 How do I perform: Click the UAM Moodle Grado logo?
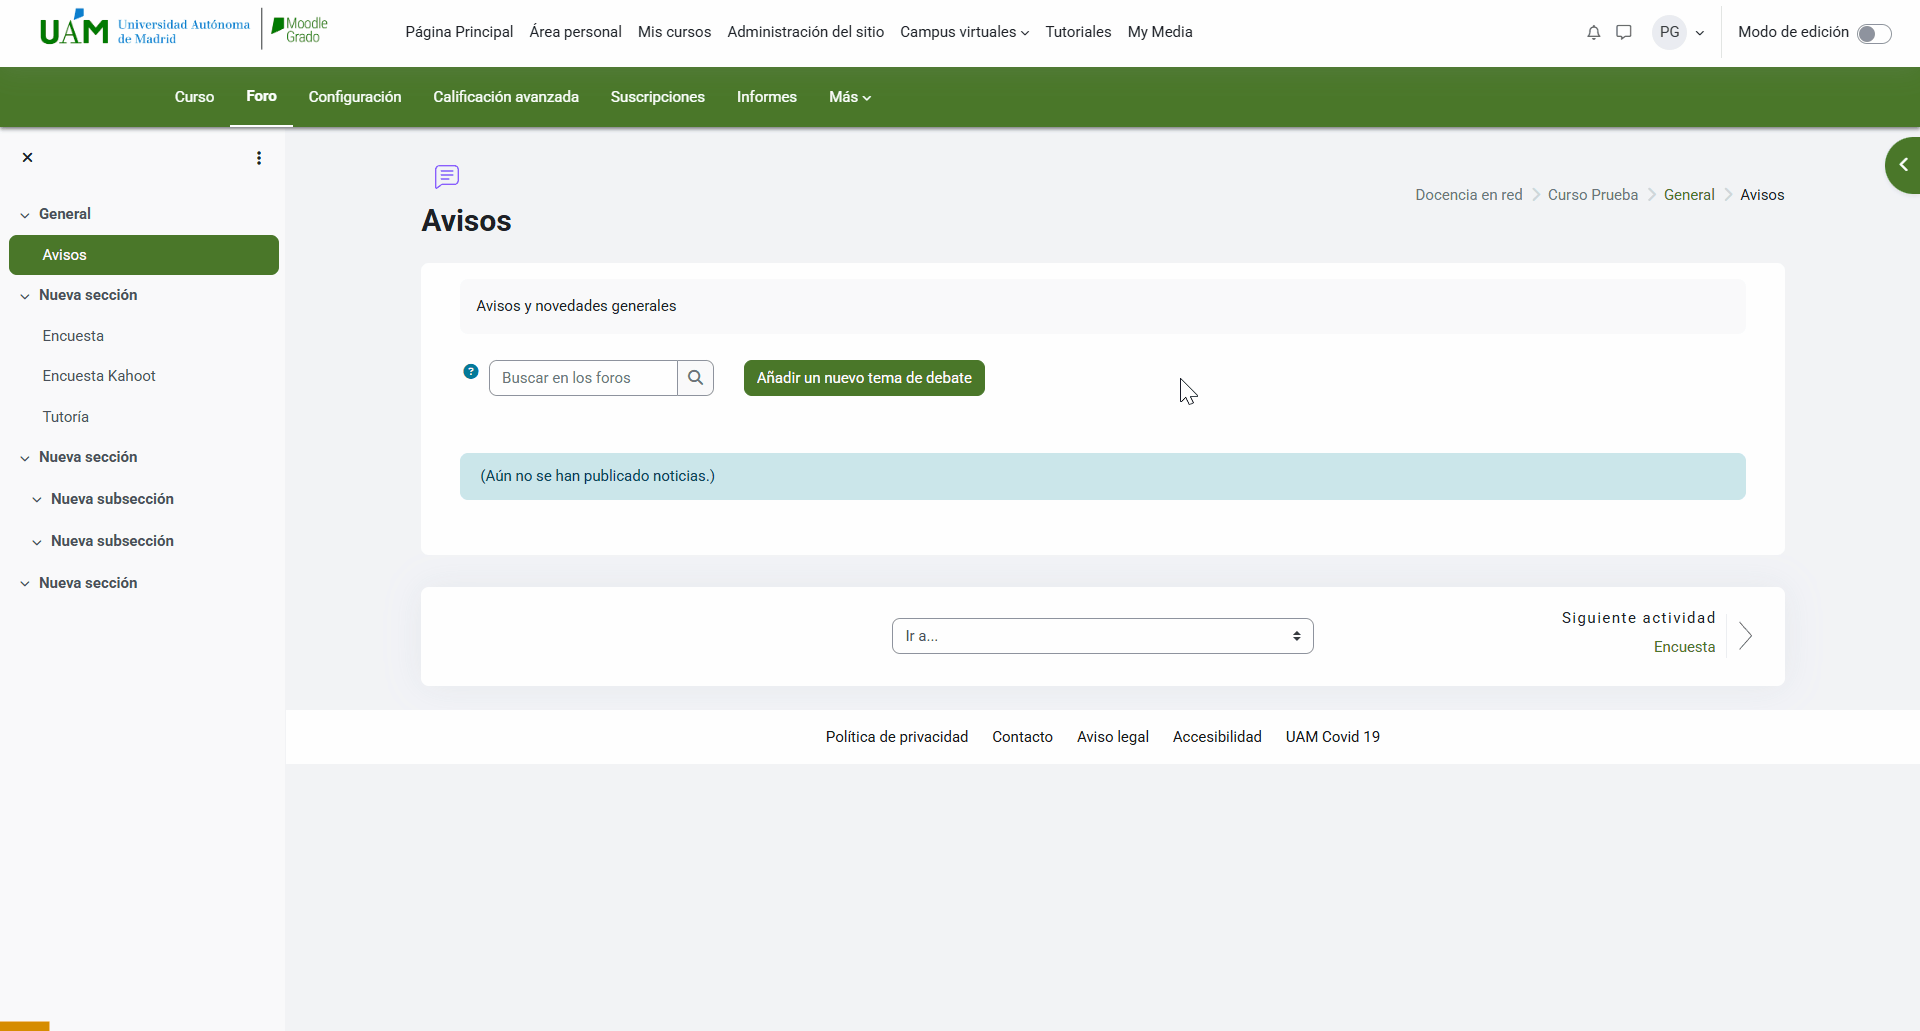pos(184,29)
